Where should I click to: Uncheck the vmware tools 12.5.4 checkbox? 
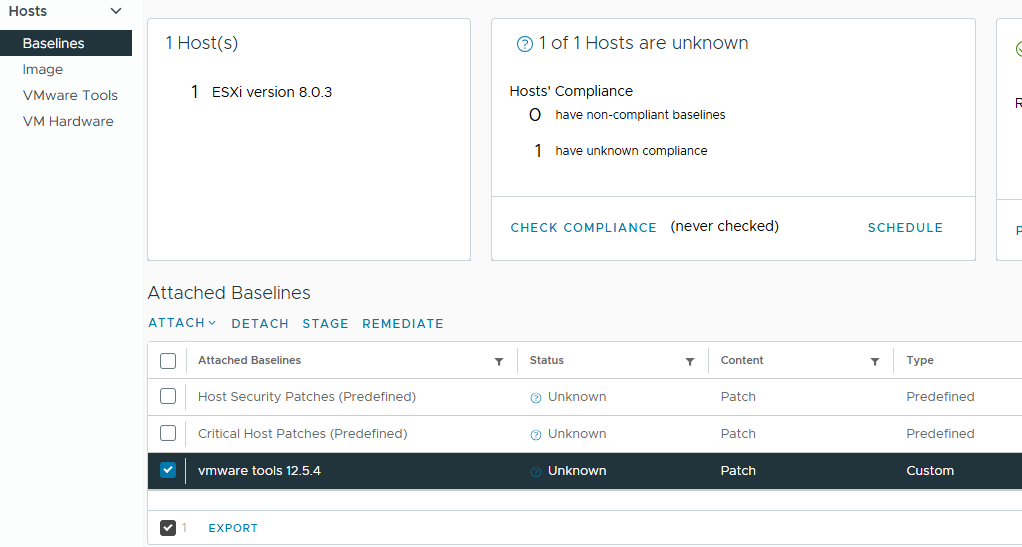(x=168, y=471)
